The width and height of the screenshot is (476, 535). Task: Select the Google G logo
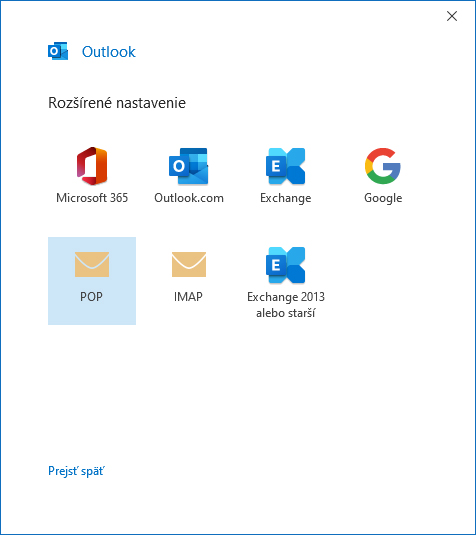[383, 166]
